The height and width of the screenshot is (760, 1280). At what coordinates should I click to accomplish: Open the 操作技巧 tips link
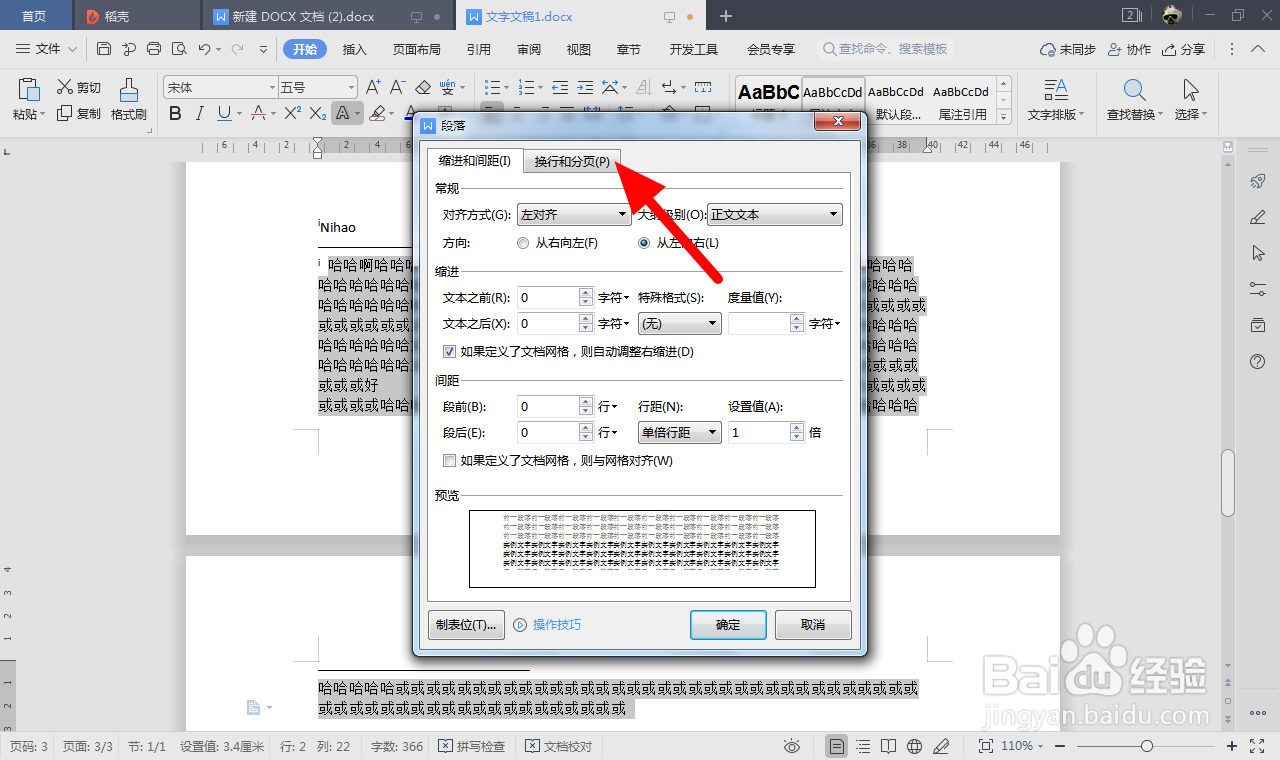547,625
